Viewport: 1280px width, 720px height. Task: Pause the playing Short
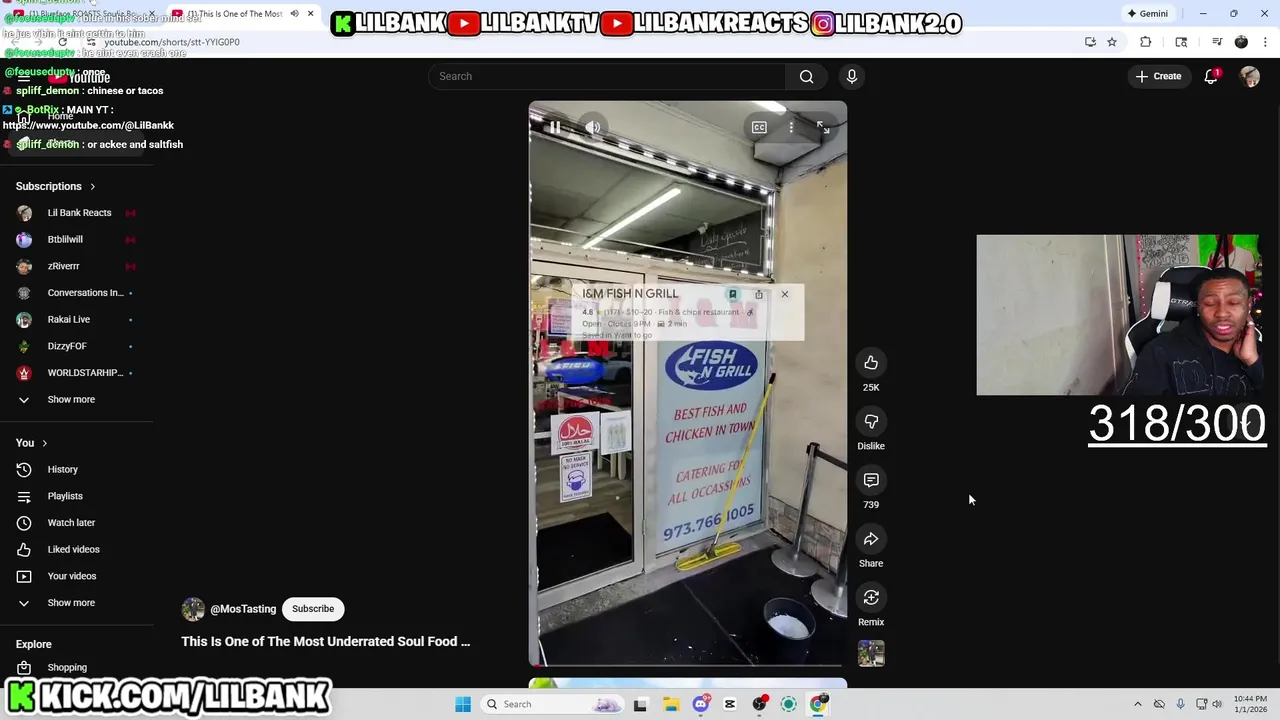click(x=555, y=127)
